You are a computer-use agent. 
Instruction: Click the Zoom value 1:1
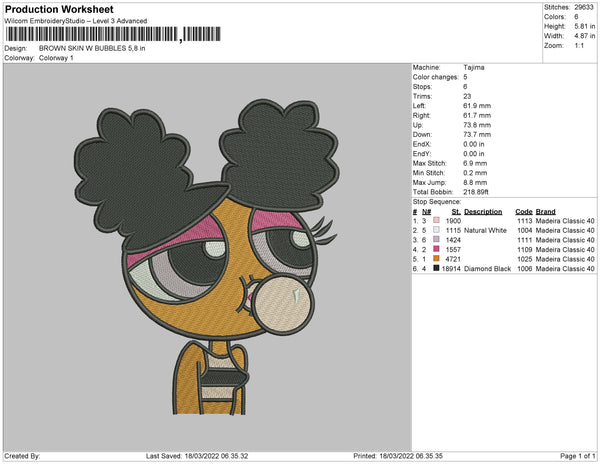[579, 46]
